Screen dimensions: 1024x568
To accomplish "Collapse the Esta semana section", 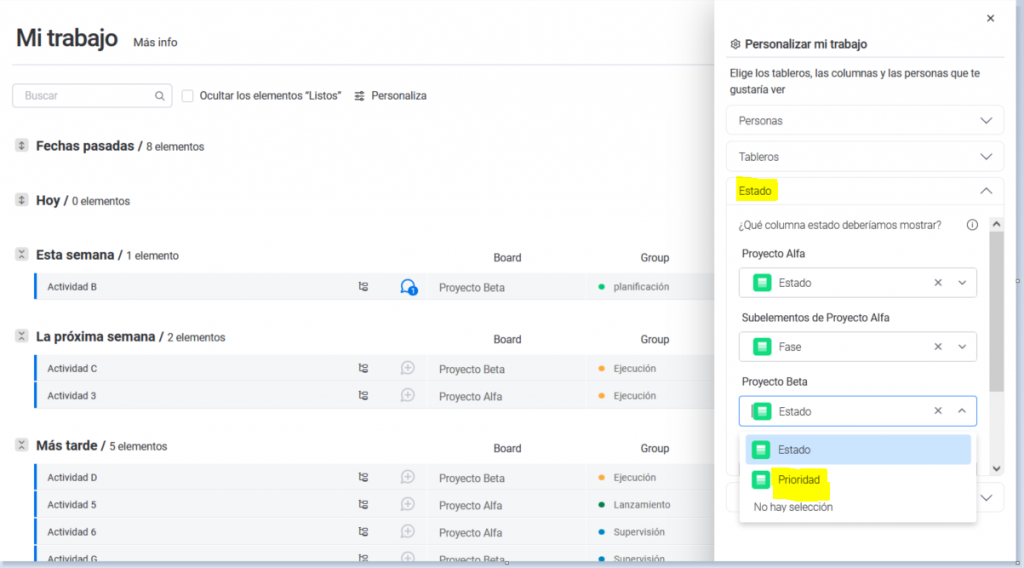I will point(22,255).
